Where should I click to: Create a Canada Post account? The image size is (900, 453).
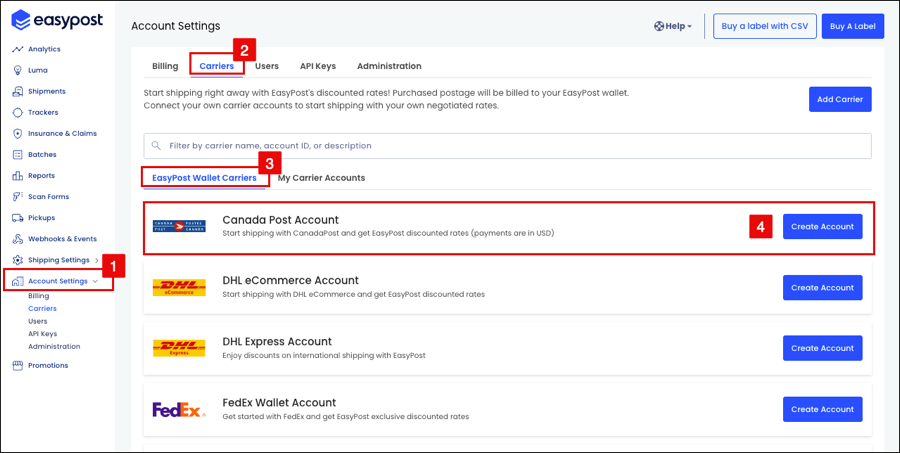pos(823,227)
